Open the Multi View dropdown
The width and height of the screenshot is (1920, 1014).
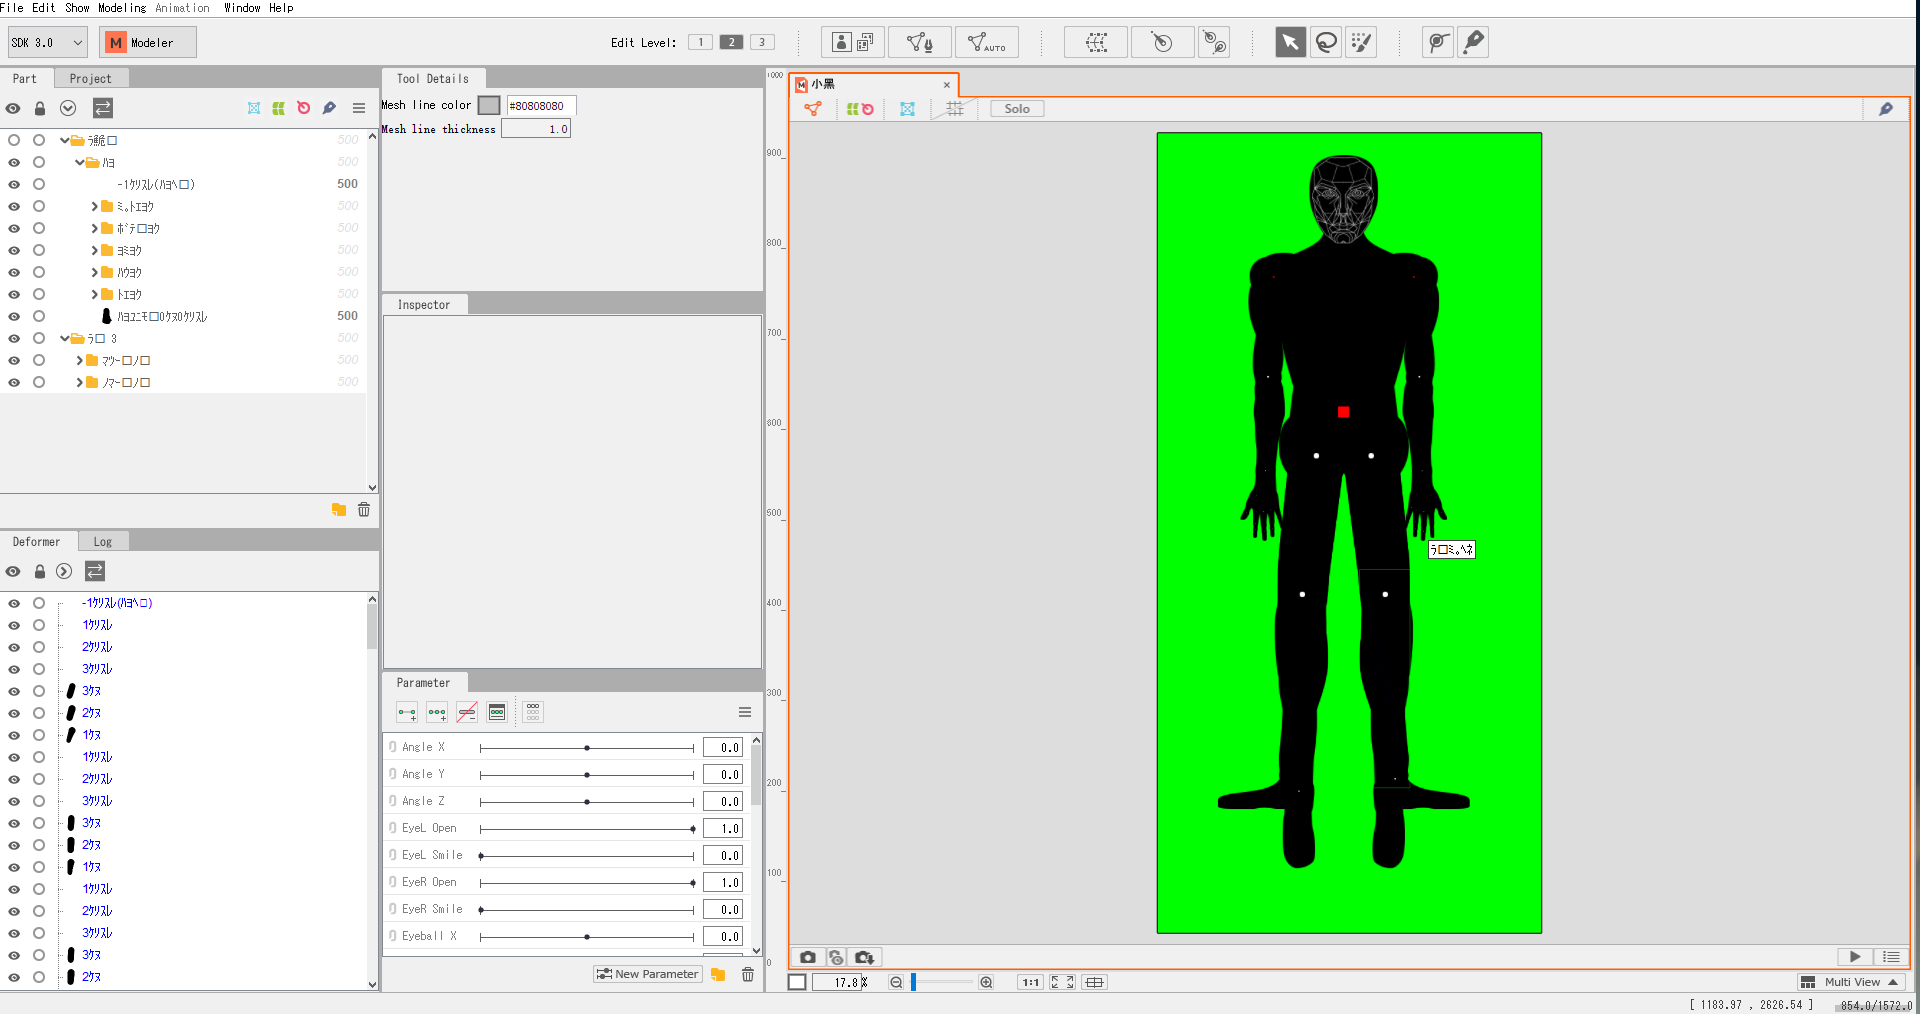tap(1851, 982)
